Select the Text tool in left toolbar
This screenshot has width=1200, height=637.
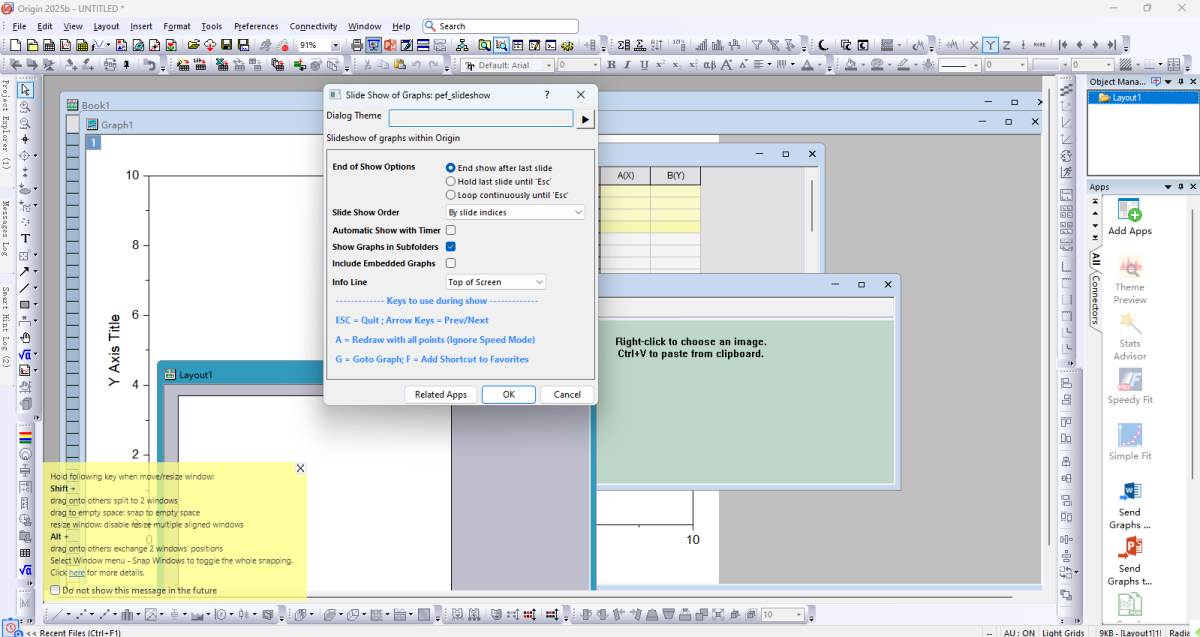tap(25, 239)
